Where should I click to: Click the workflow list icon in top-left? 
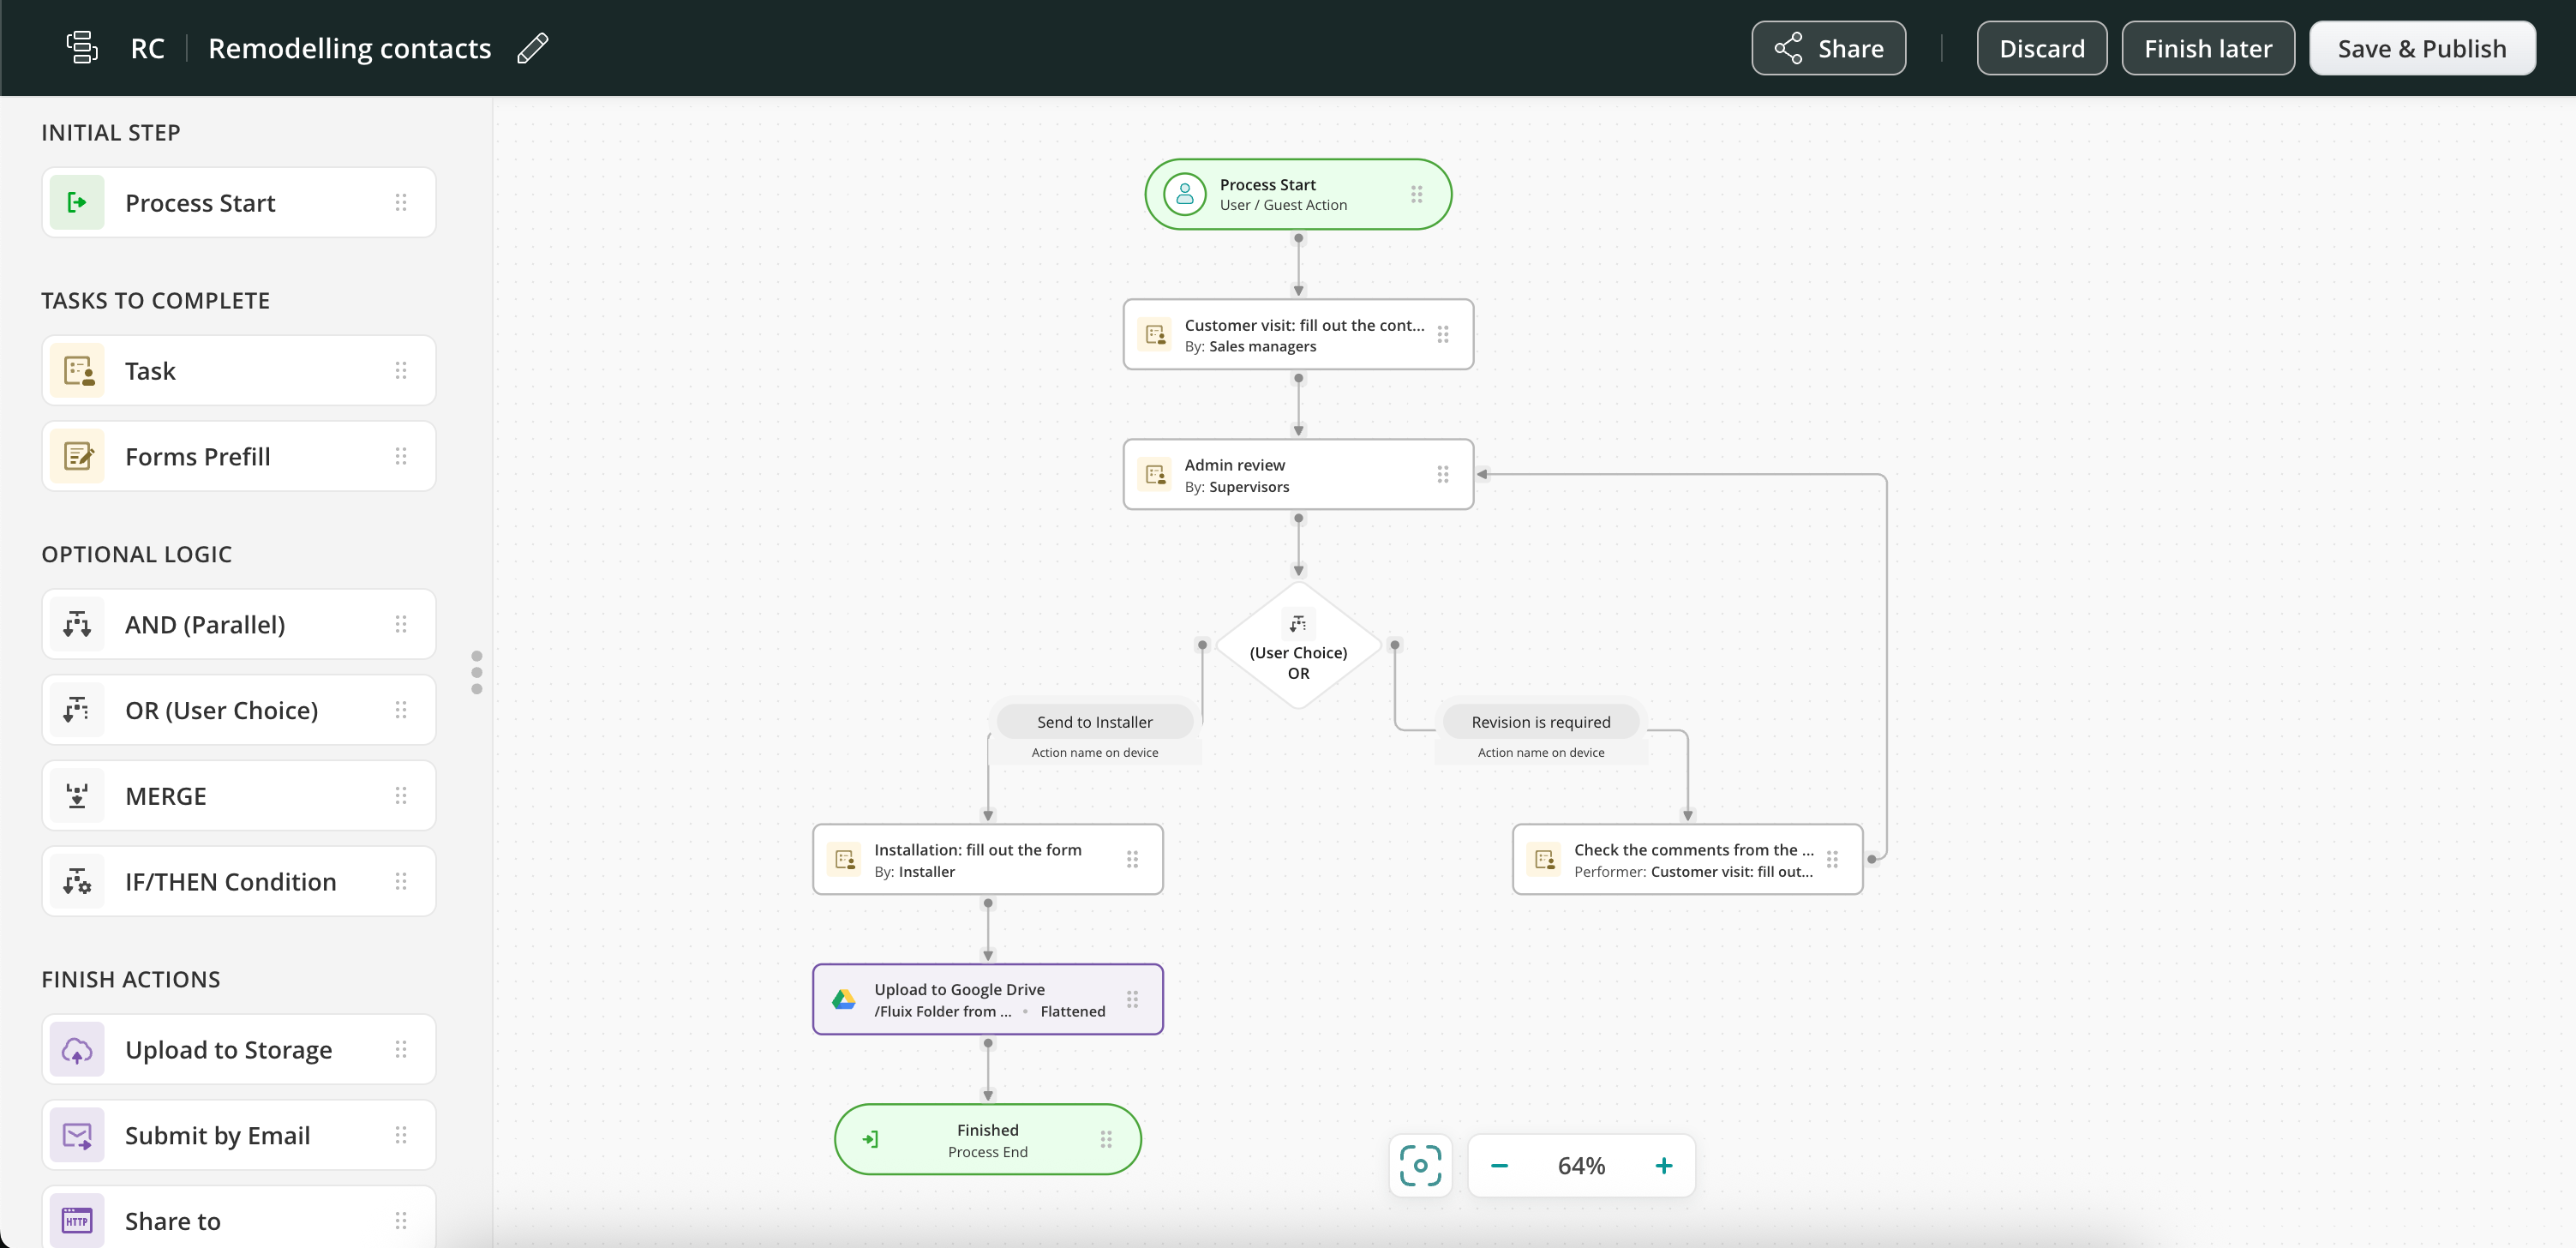click(x=81, y=47)
